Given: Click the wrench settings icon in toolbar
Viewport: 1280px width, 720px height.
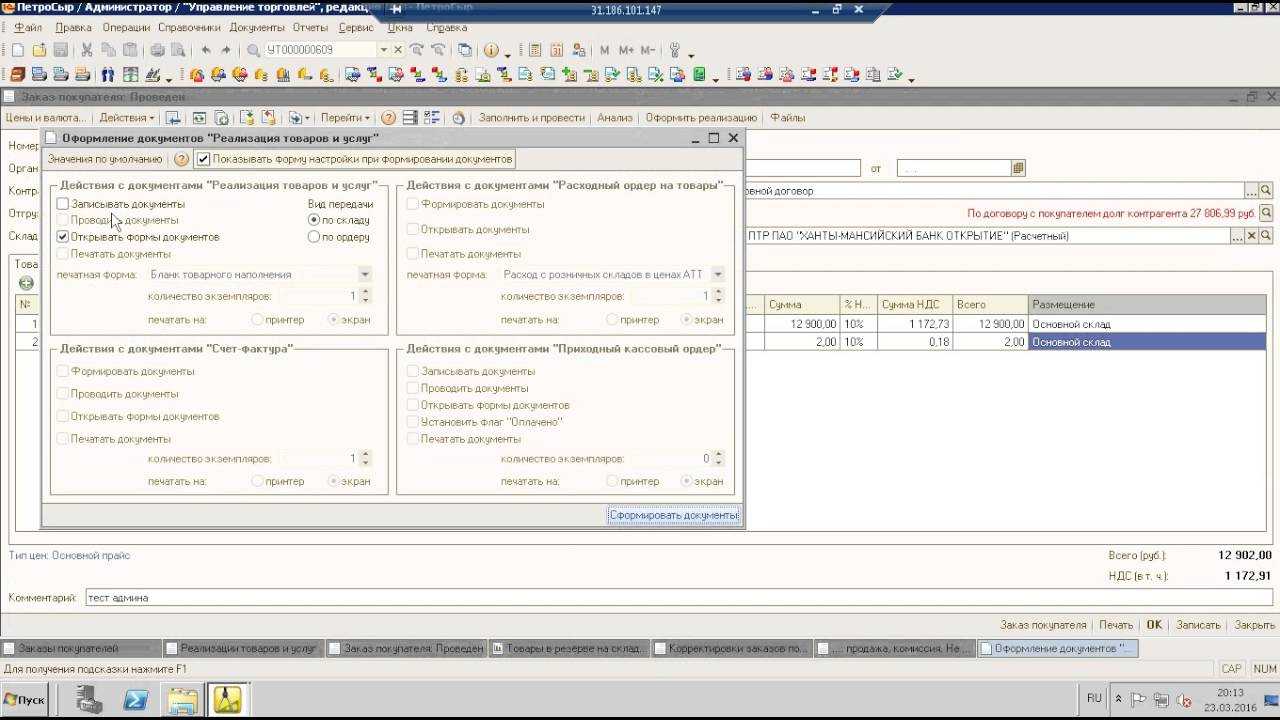Looking at the screenshot, I should coord(674,50).
